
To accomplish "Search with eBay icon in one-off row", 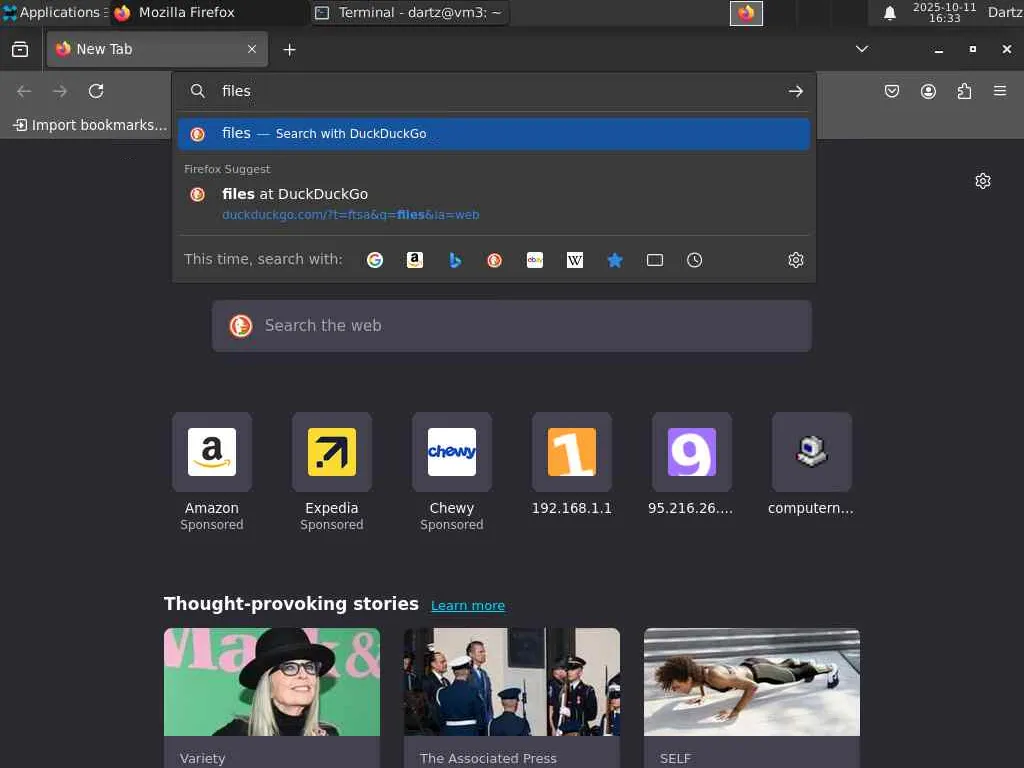I will [535, 260].
